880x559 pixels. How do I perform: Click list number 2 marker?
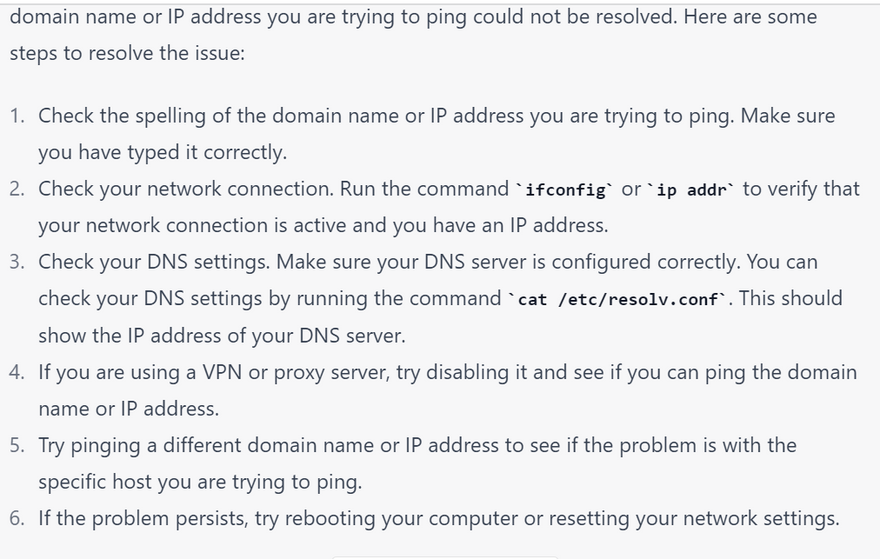[x=16, y=189]
